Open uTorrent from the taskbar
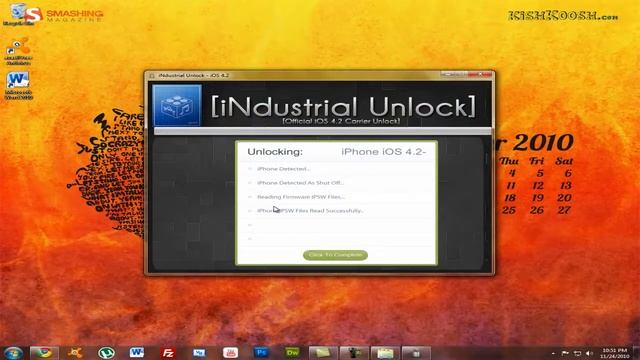The width and height of the screenshot is (640, 360). pyautogui.click(x=106, y=353)
